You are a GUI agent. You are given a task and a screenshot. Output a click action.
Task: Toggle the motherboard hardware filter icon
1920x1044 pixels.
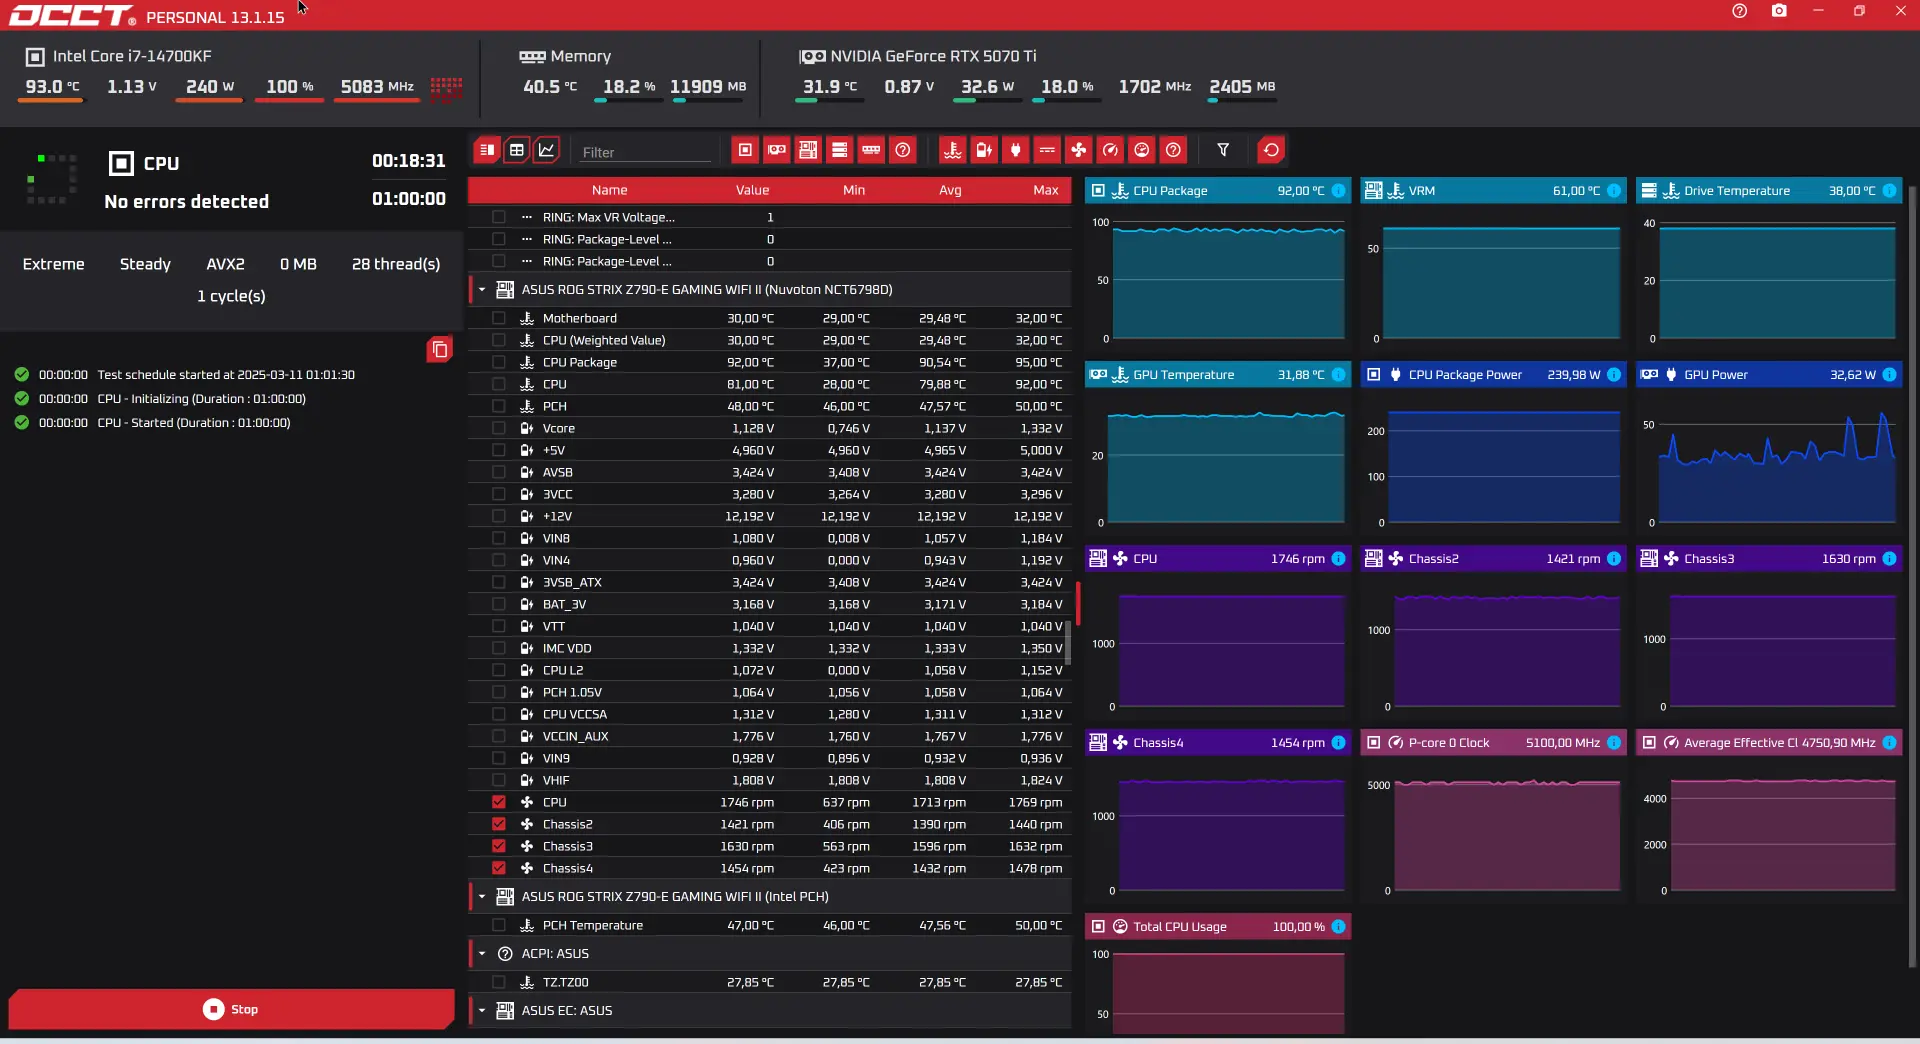coord(808,150)
